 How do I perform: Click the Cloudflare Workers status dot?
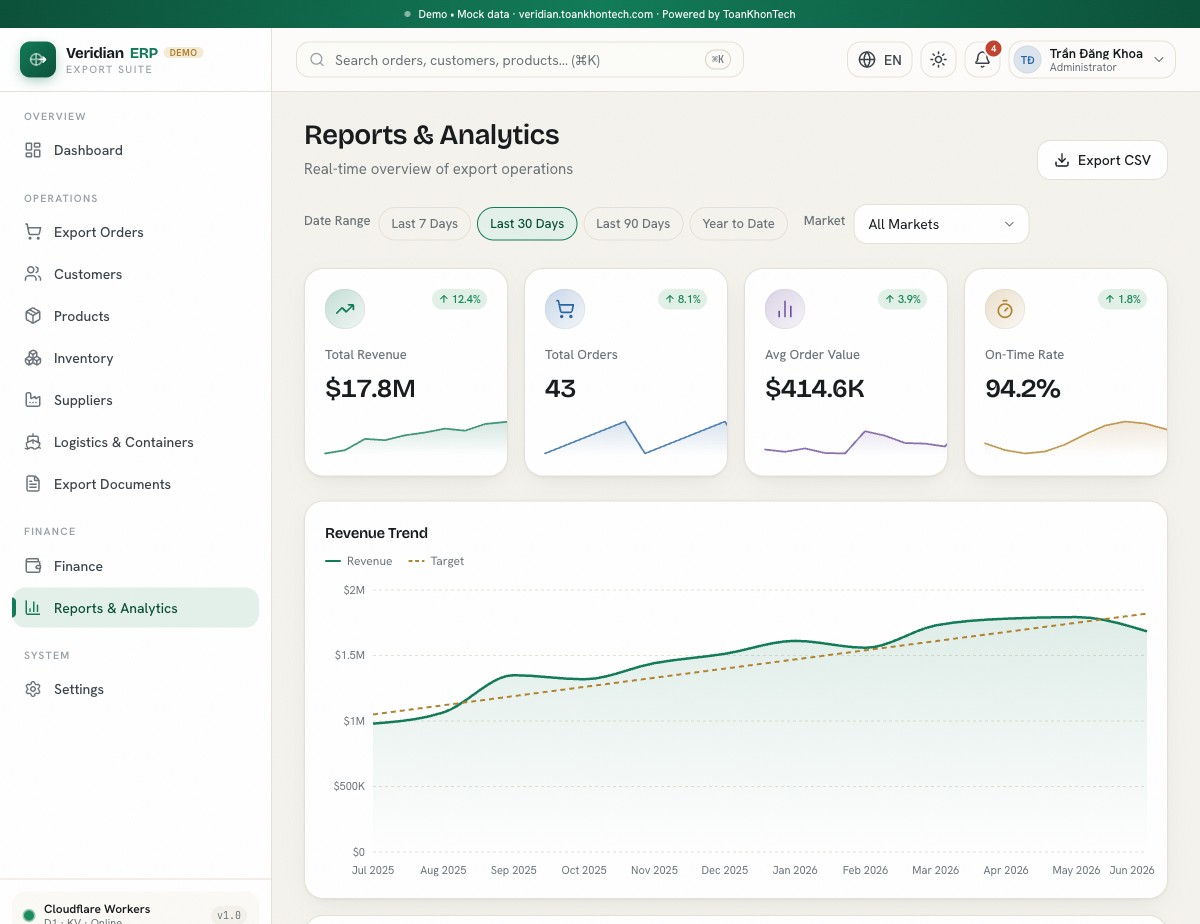click(x=29, y=915)
